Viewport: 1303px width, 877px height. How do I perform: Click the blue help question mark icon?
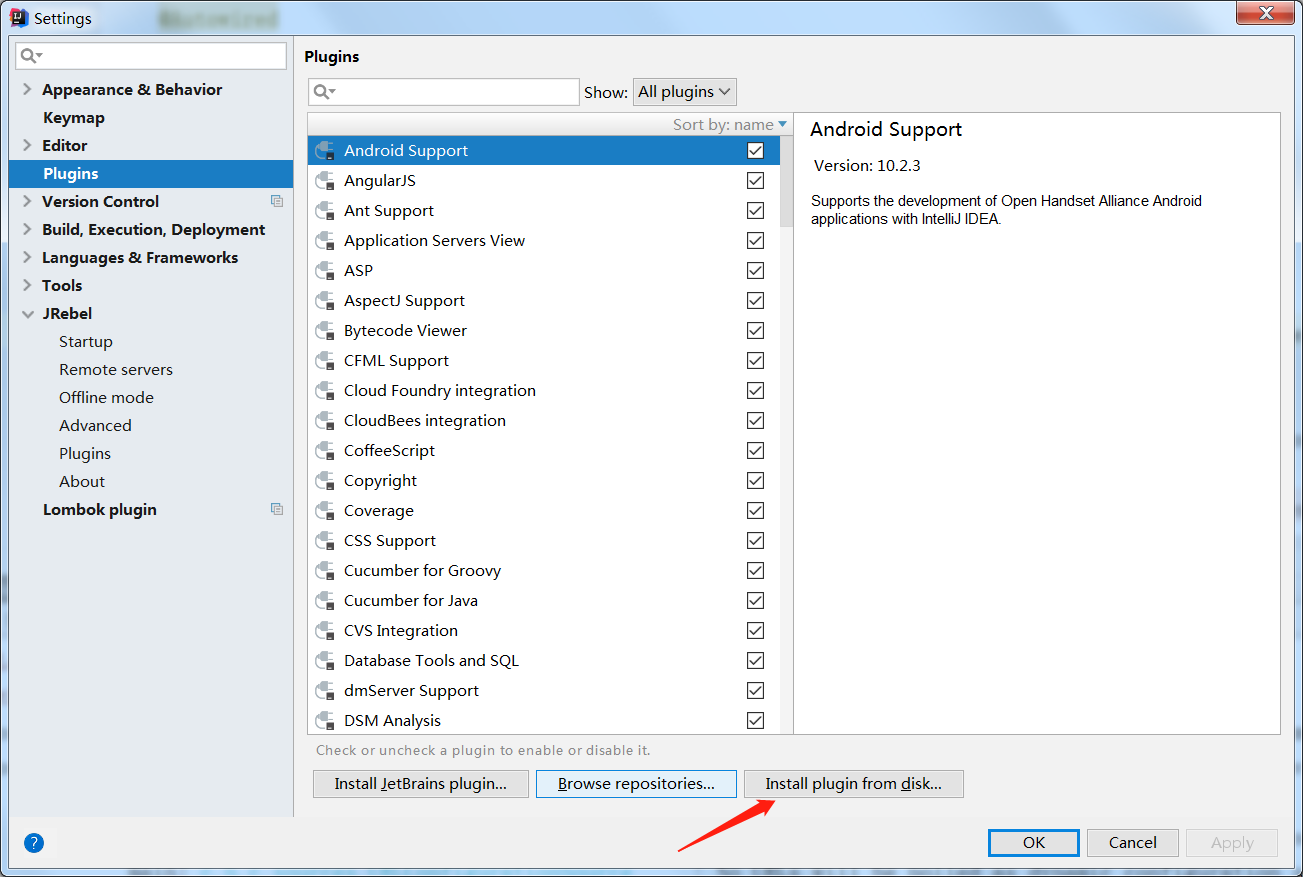34,843
